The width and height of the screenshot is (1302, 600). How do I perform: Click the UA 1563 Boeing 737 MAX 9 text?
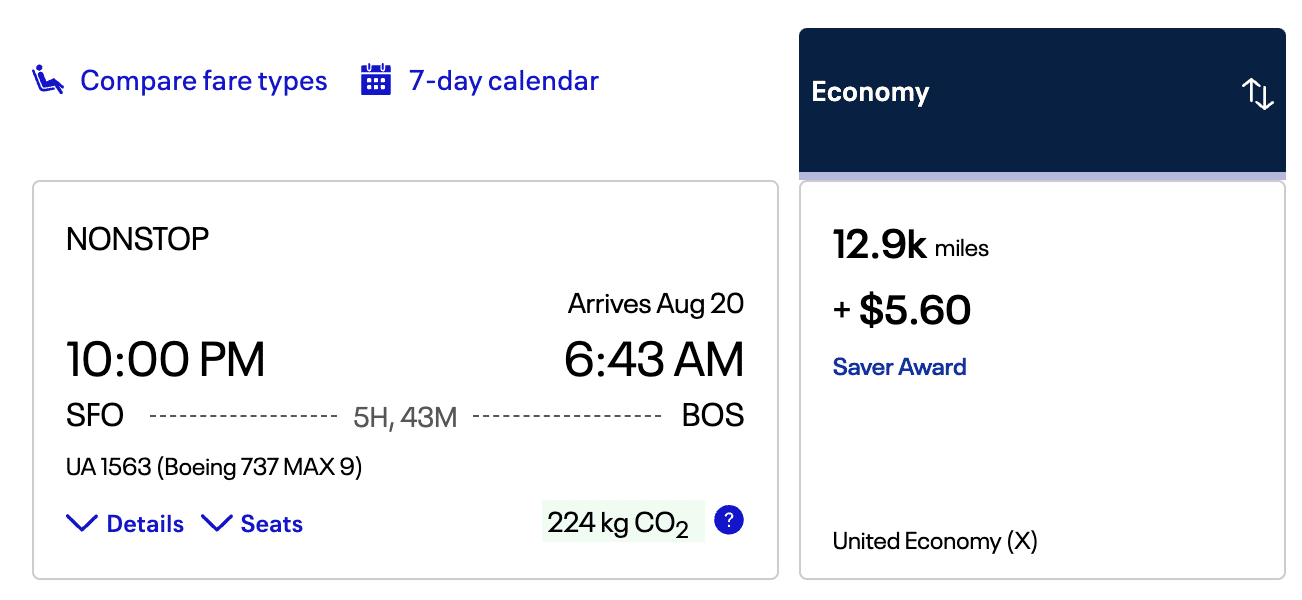(x=214, y=467)
